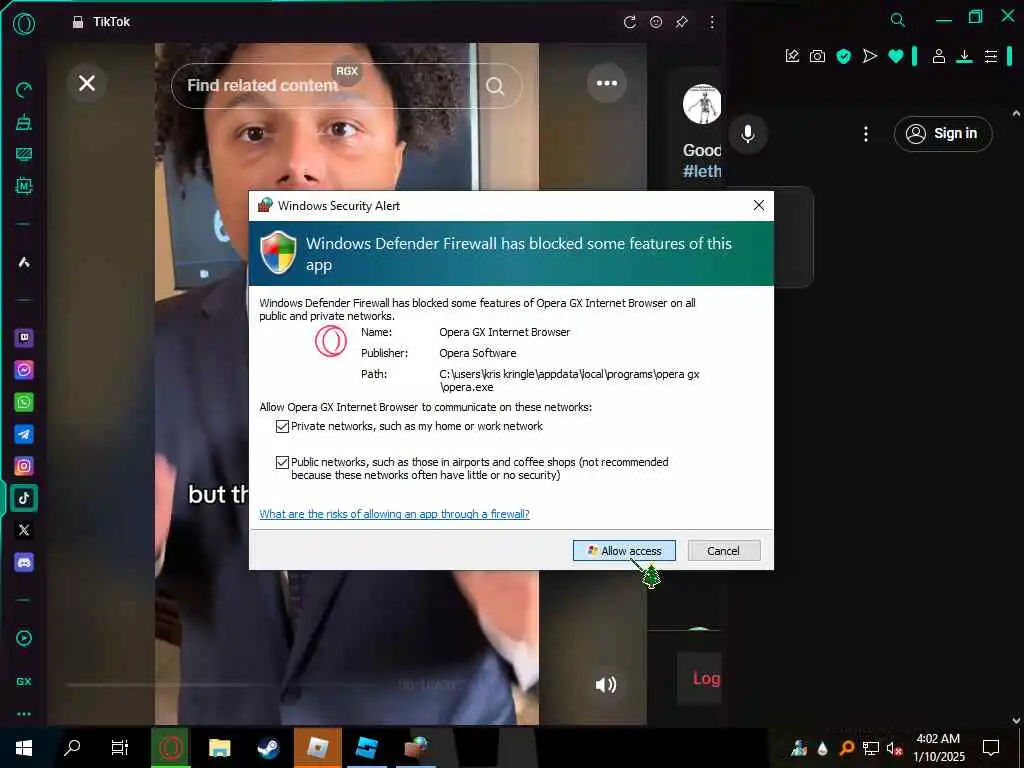Click the page vertical scrollbar down arrow
The height and width of the screenshot is (768, 1024).
click(1016, 720)
